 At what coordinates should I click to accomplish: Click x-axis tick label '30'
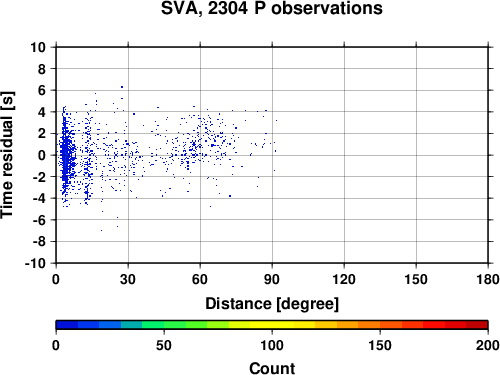(128, 279)
